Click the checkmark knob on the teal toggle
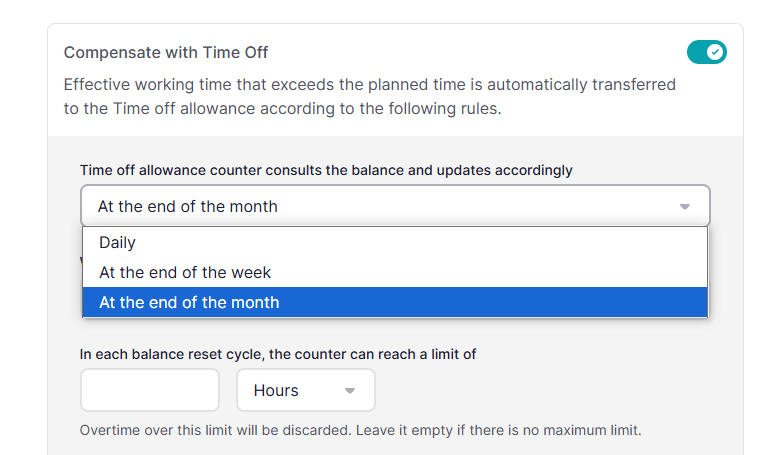Screen dimensions: 776x455 click(x=715, y=52)
